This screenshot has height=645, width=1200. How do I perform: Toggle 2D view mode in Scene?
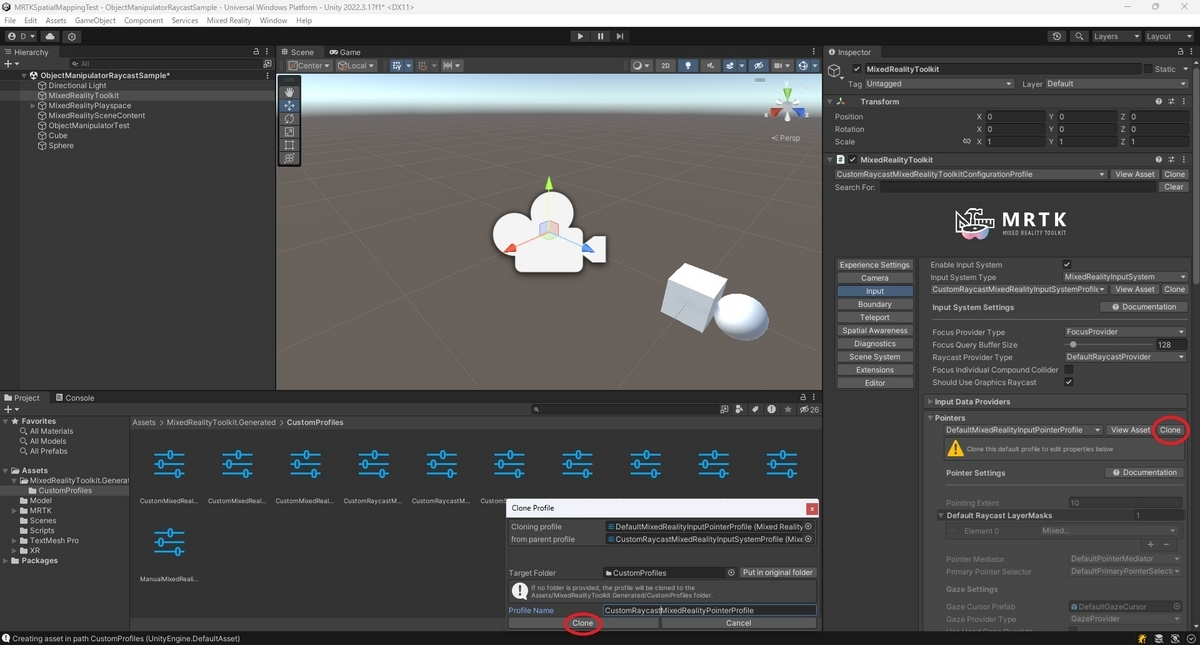coord(665,66)
